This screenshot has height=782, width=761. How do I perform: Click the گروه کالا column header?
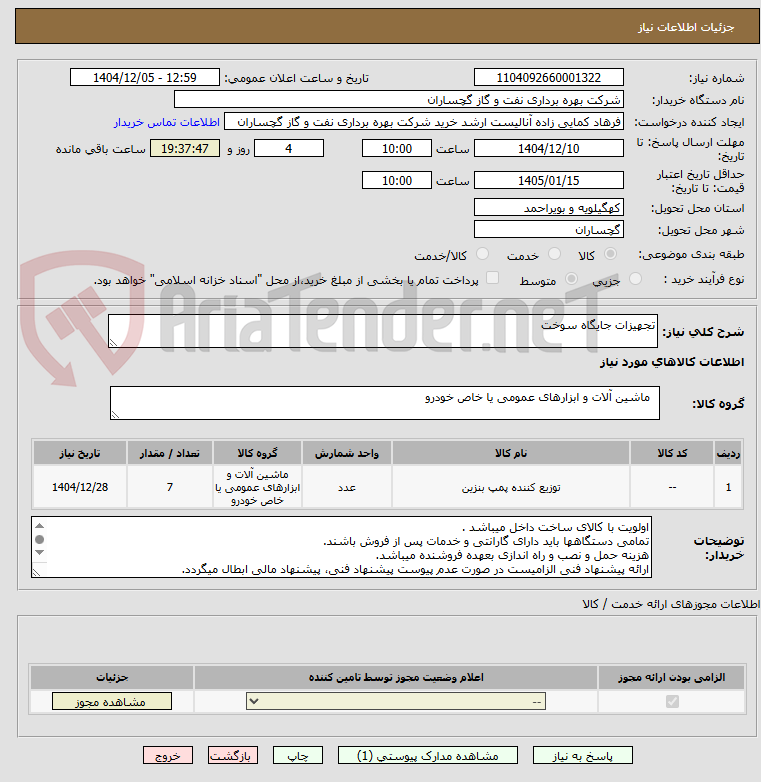click(x=257, y=453)
